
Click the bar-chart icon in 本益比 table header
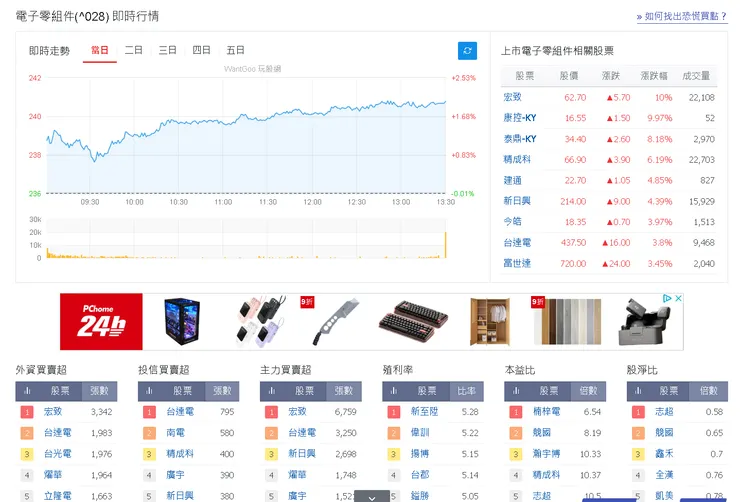516,391
